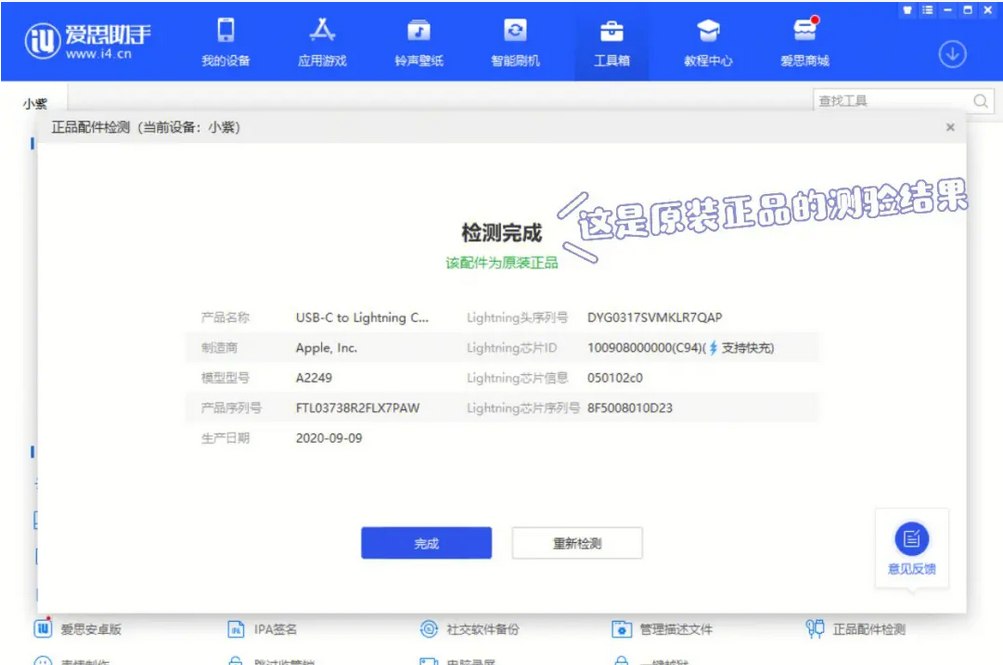Viewport: 1003px width, 665px height.
Task: Open the title bar list menu icon
Action: pos(928,10)
